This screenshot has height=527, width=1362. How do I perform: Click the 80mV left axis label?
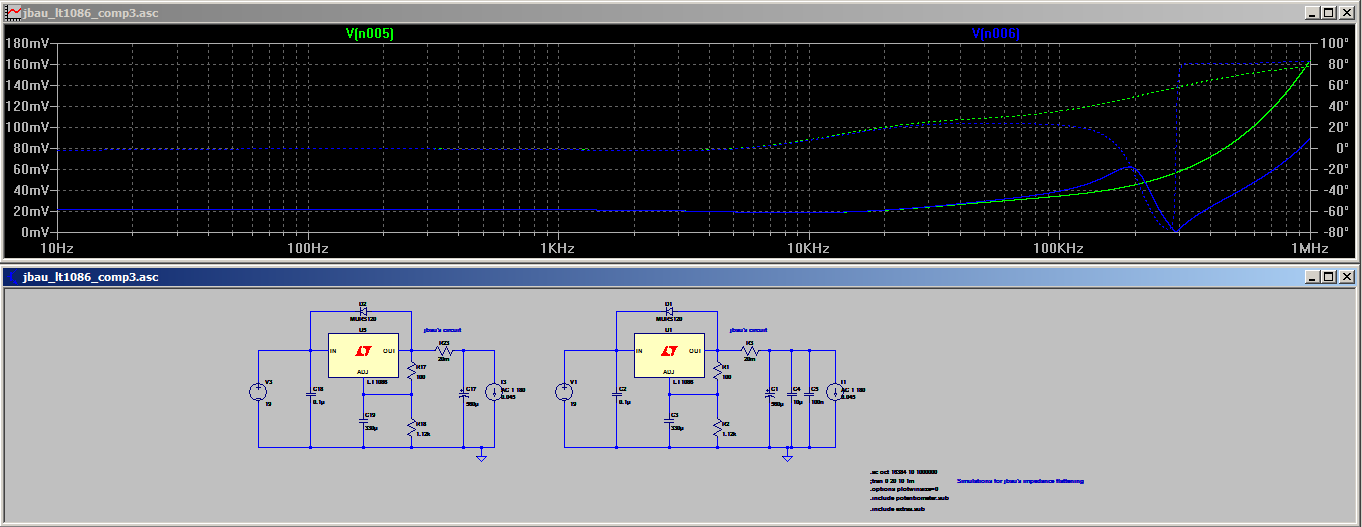click(x=30, y=148)
